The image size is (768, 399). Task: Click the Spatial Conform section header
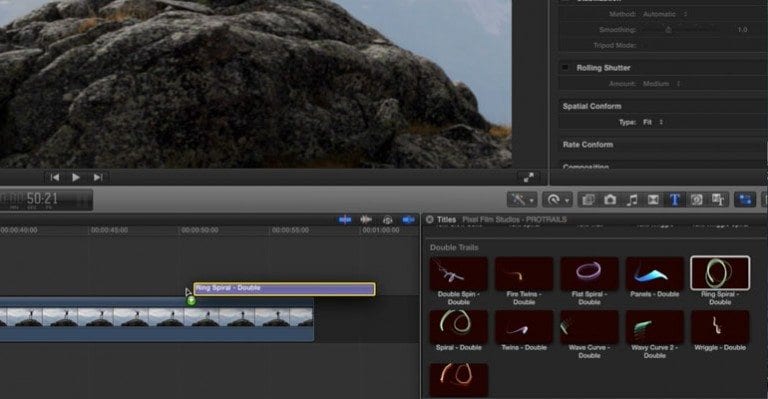coord(592,106)
